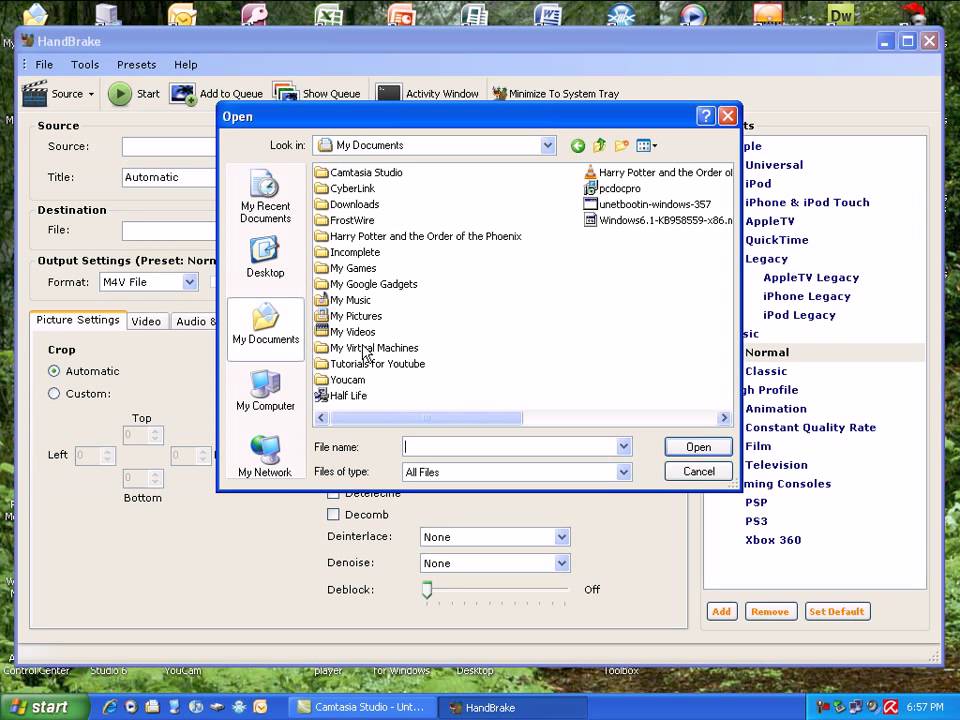This screenshot has width=960, height=720.
Task: Select the Automatic crop radio button
Action: coord(54,371)
